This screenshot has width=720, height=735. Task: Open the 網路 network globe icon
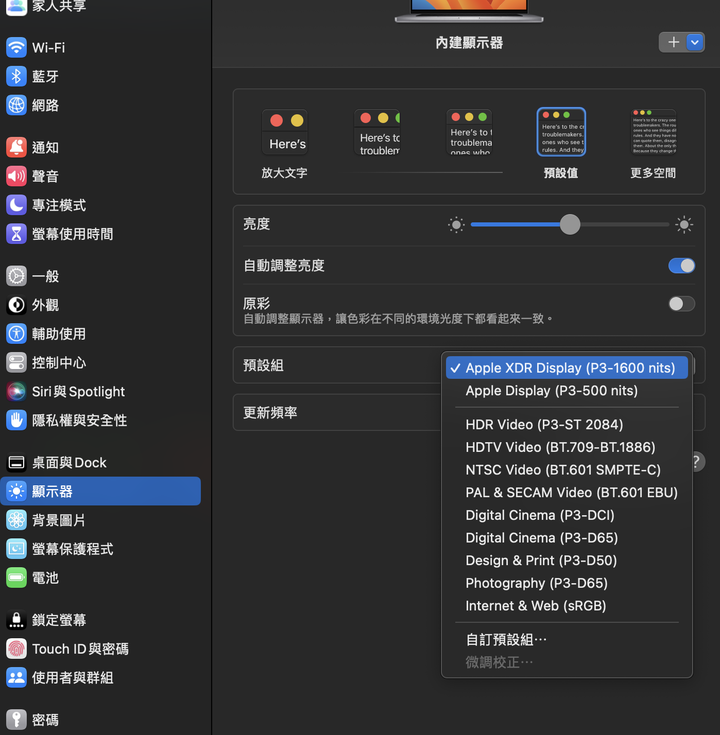[16, 105]
